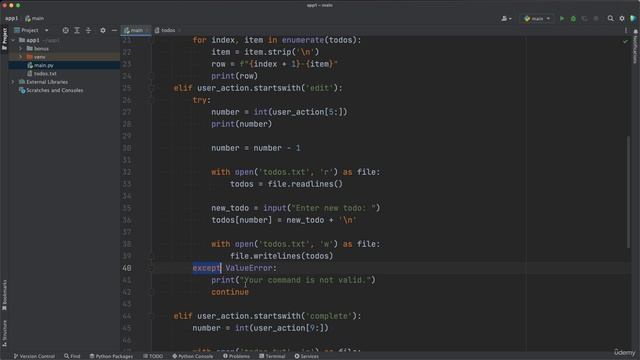Click print(number) on line 28

pos(241,124)
